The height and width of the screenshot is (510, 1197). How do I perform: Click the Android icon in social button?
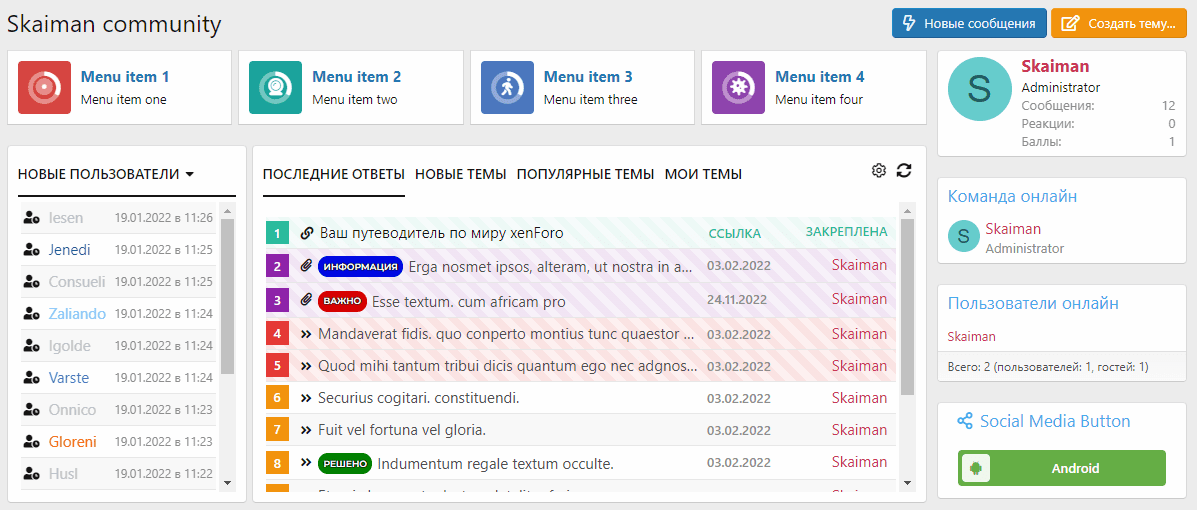pyautogui.click(x=976, y=468)
